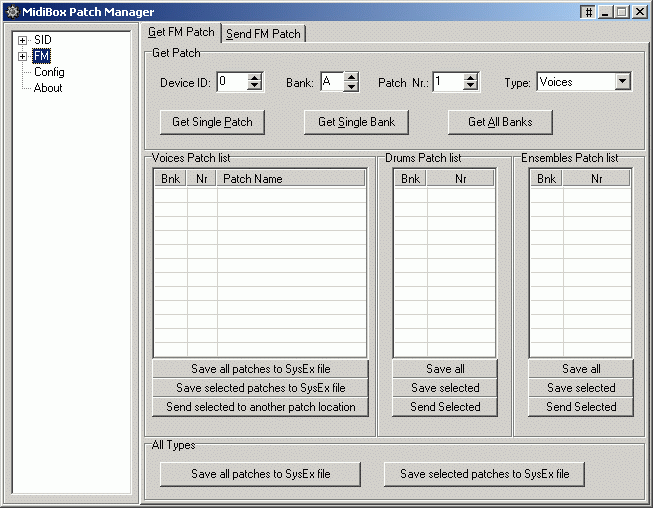This screenshot has height=508, width=653.
Task: Save selected patches in All Types section
Action: [x=484, y=474]
